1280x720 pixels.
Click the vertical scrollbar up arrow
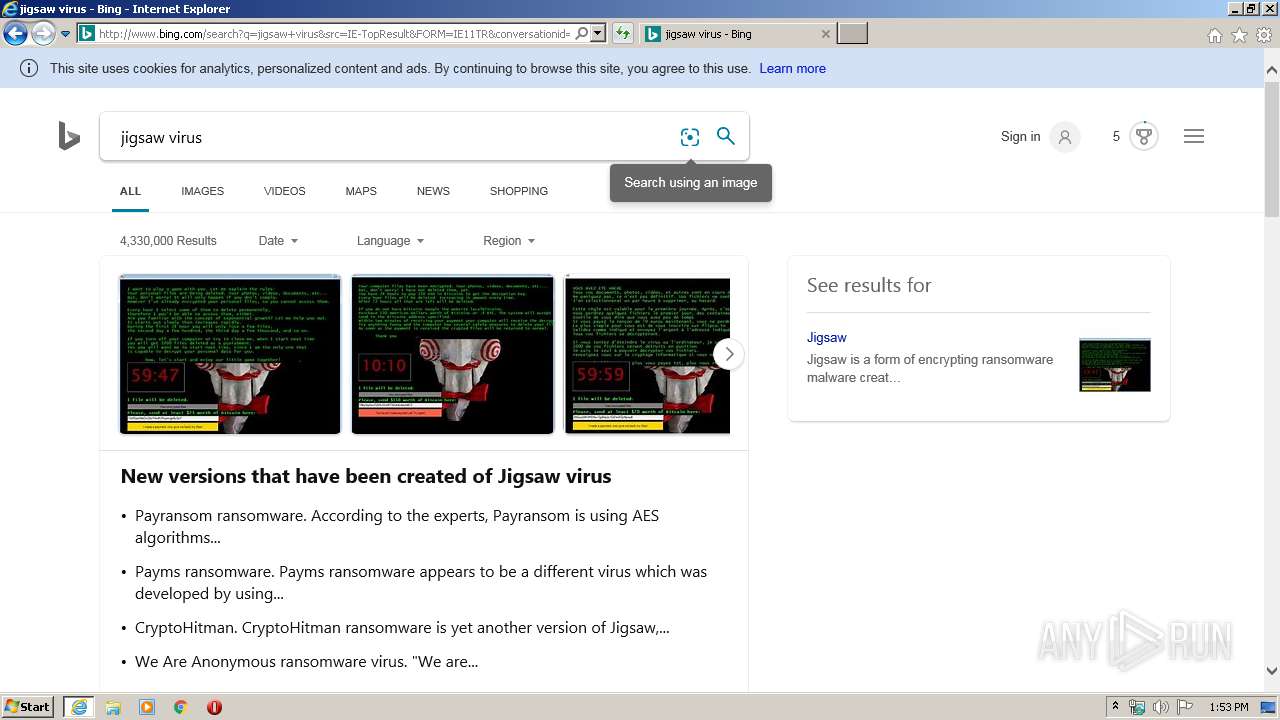(x=1272, y=70)
